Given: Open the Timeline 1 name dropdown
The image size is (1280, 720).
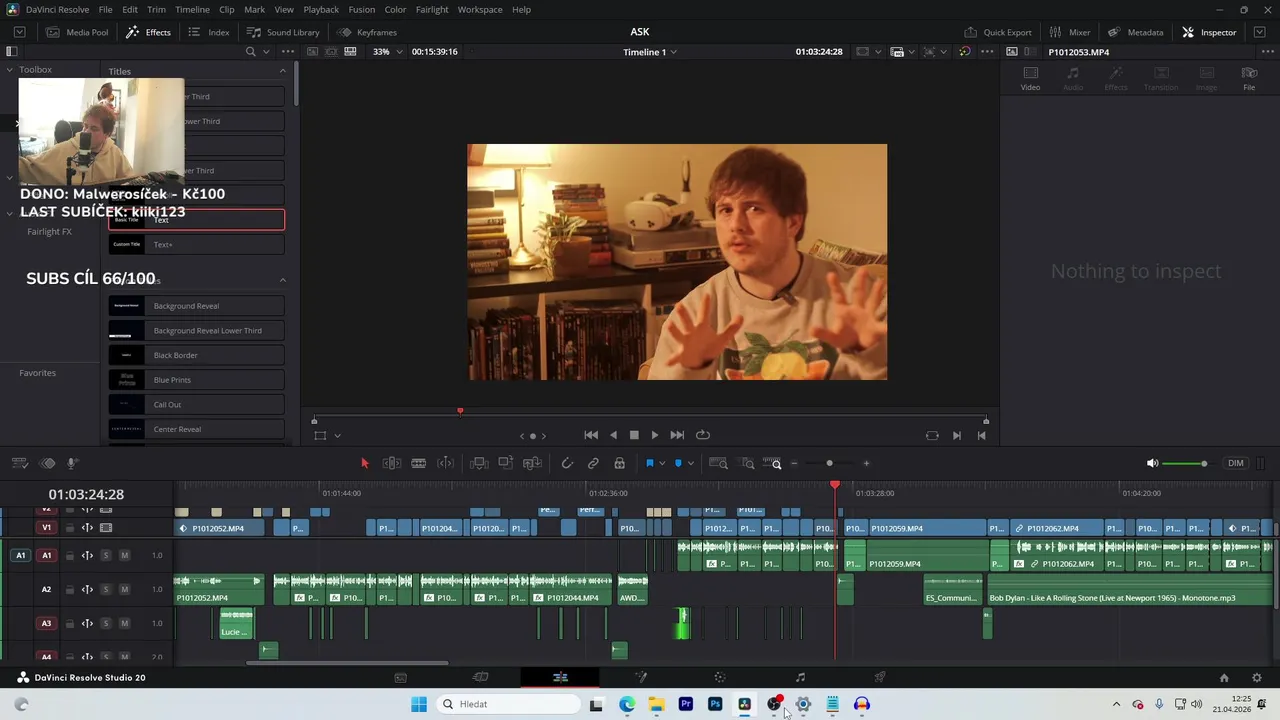Looking at the screenshot, I should (650, 52).
